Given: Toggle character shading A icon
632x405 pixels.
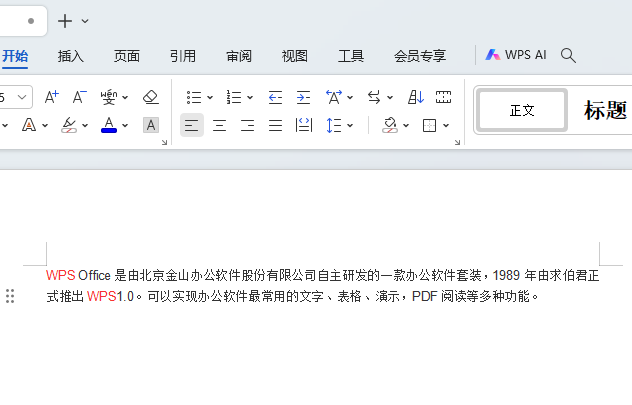Looking at the screenshot, I should coord(151,125).
